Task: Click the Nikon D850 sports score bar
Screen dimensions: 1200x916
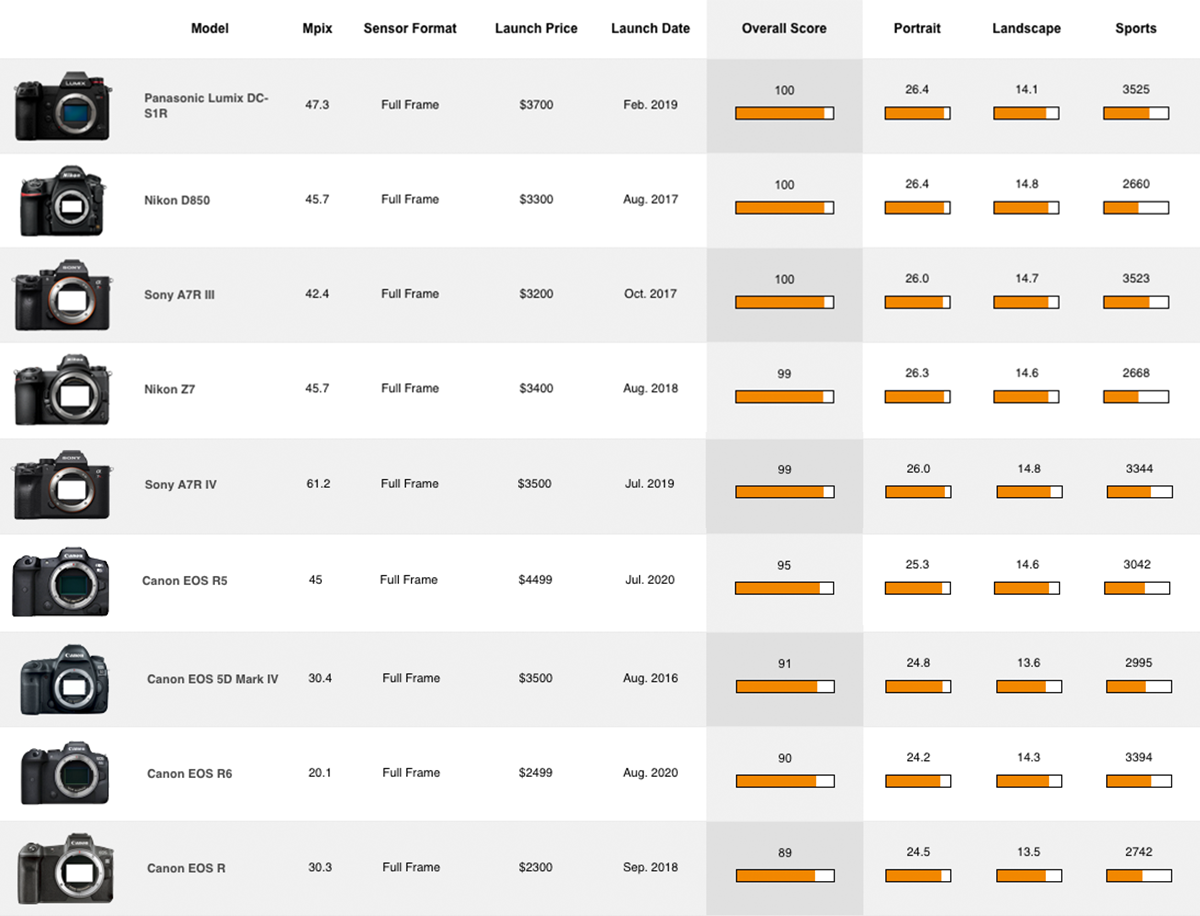Action: 1136,208
